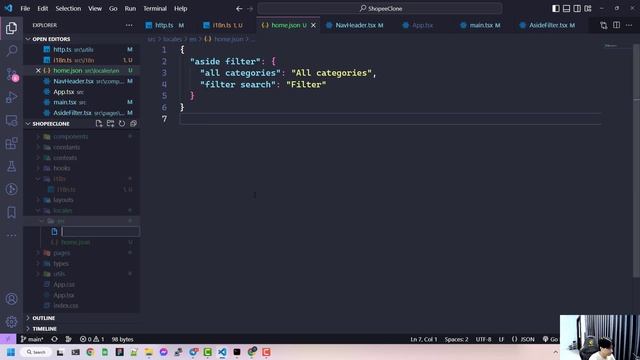The height and width of the screenshot is (360, 640).
Task: Refresh the Explorer file tree
Action: pos(122,124)
